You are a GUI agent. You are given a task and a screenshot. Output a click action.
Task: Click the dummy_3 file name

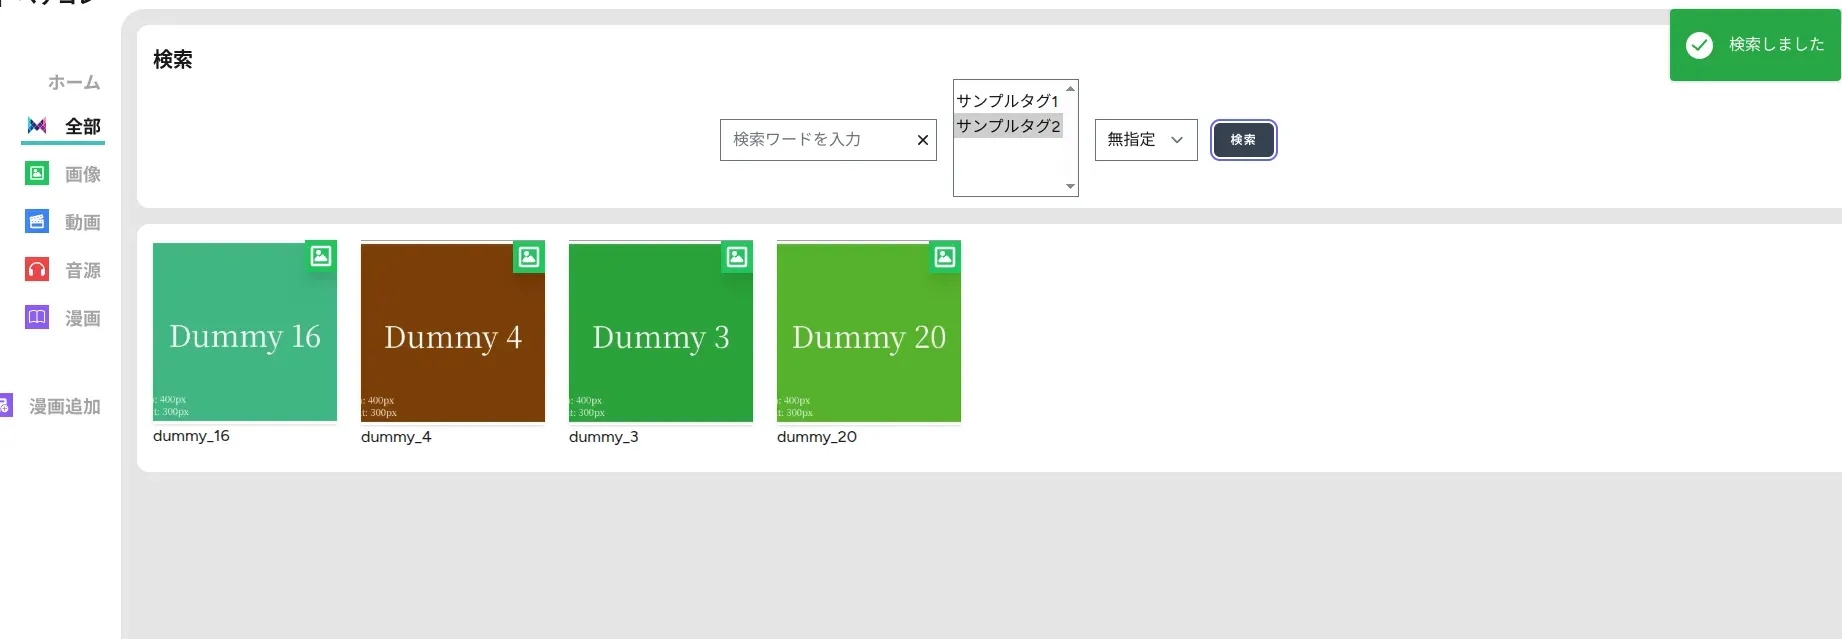[604, 437]
